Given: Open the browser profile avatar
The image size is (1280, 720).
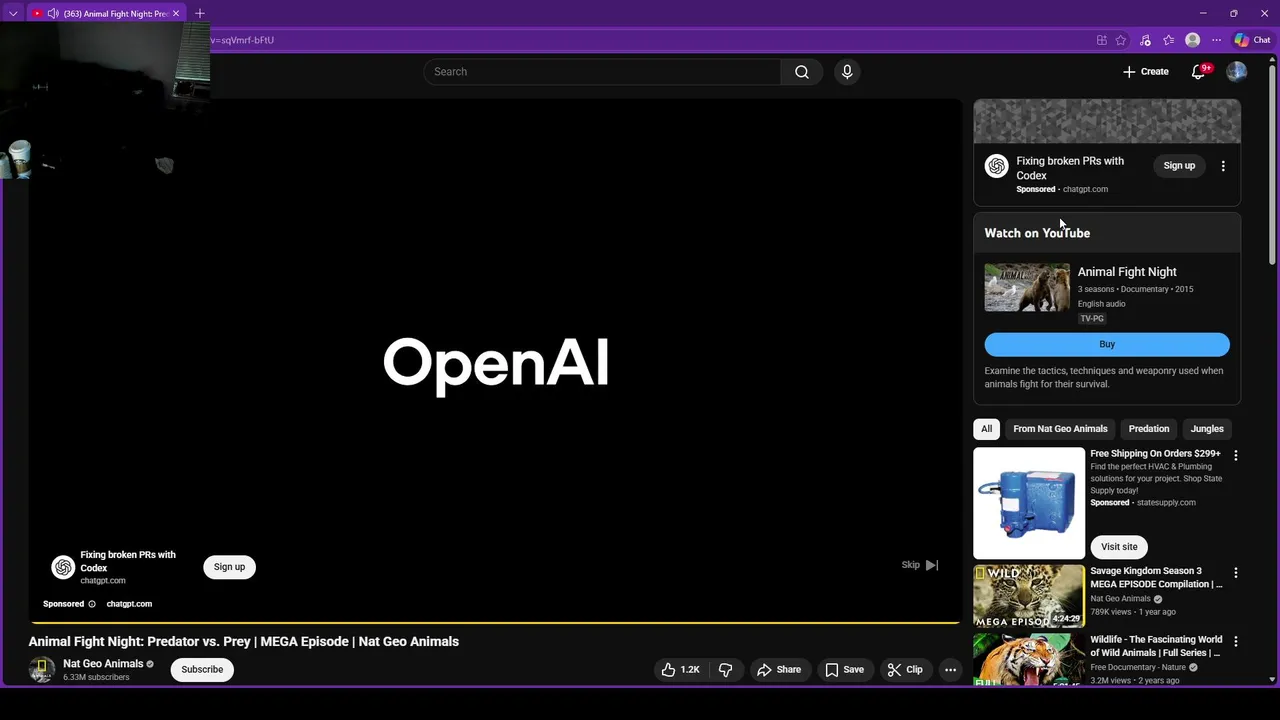Looking at the screenshot, I should [x=1192, y=40].
